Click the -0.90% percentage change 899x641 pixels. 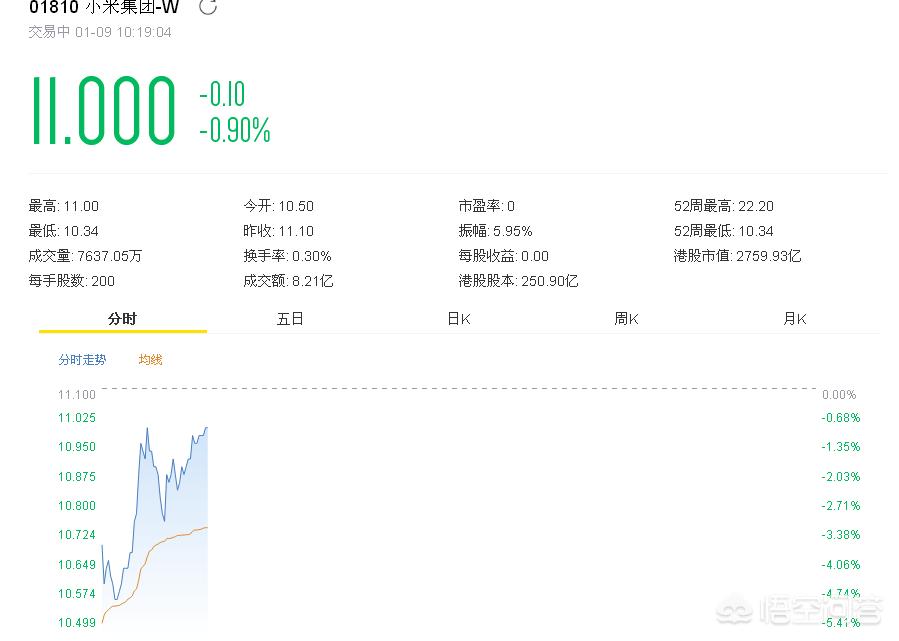(x=234, y=130)
